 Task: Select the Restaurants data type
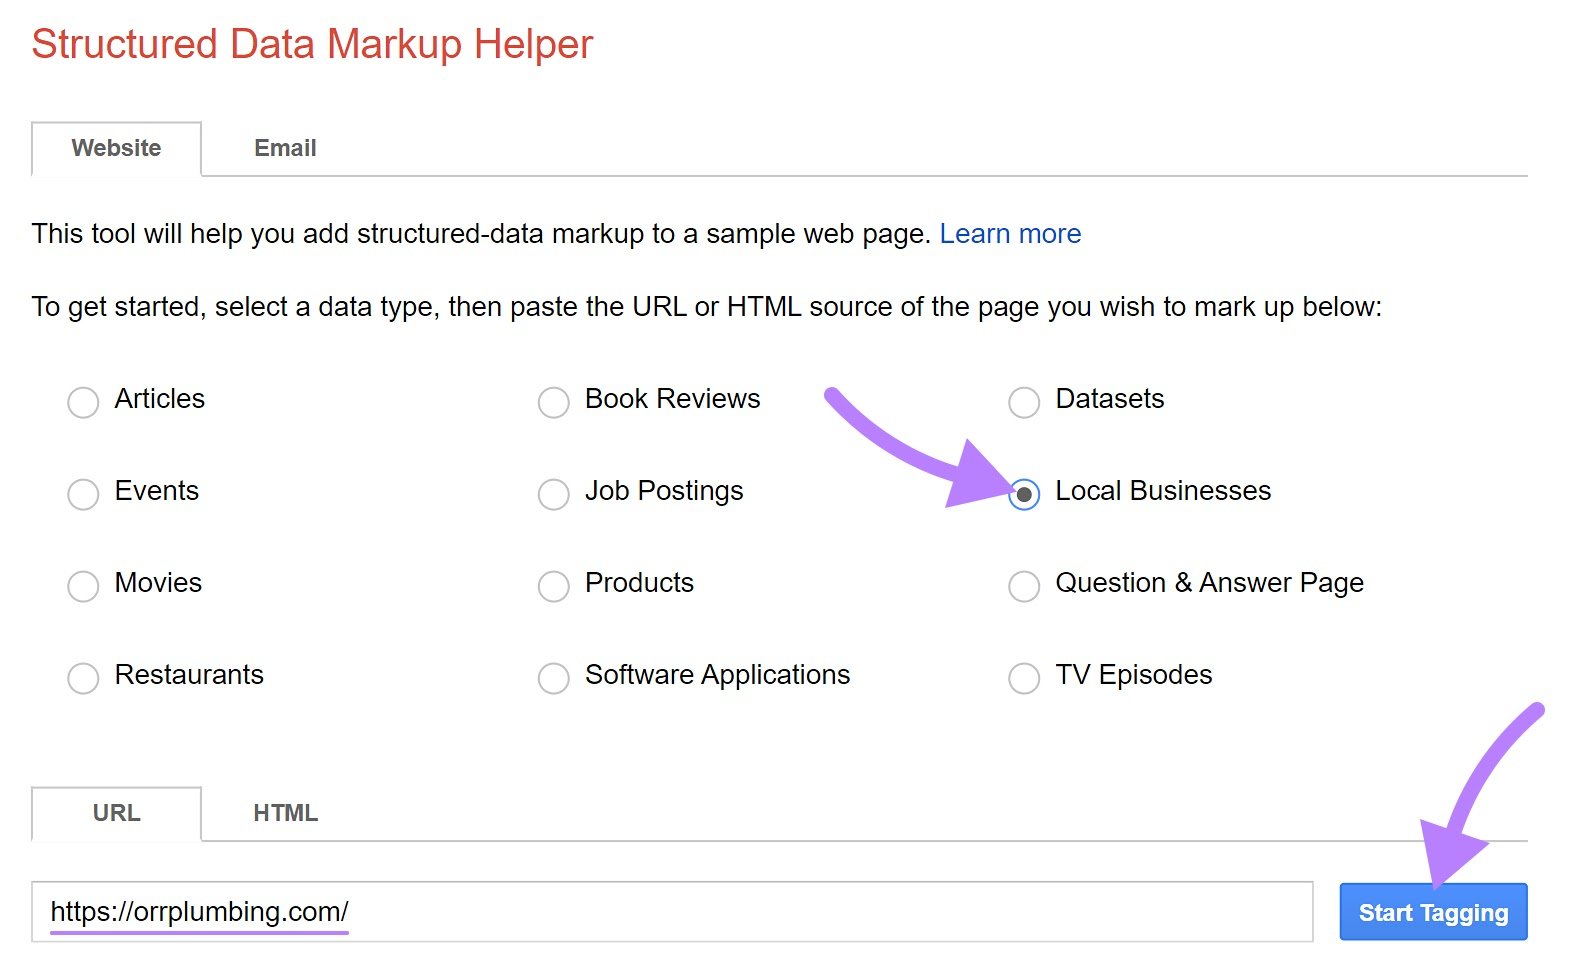click(x=83, y=678)
